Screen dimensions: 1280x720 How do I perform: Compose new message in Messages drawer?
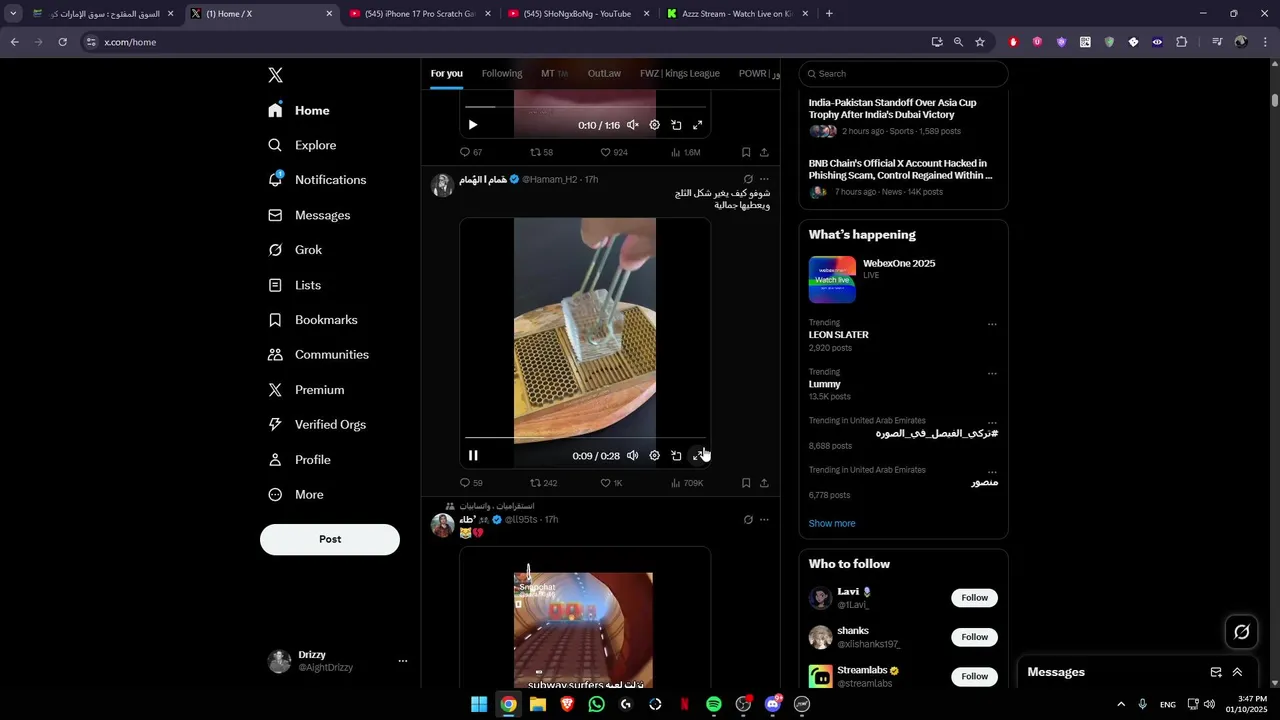coord(1216,672)
